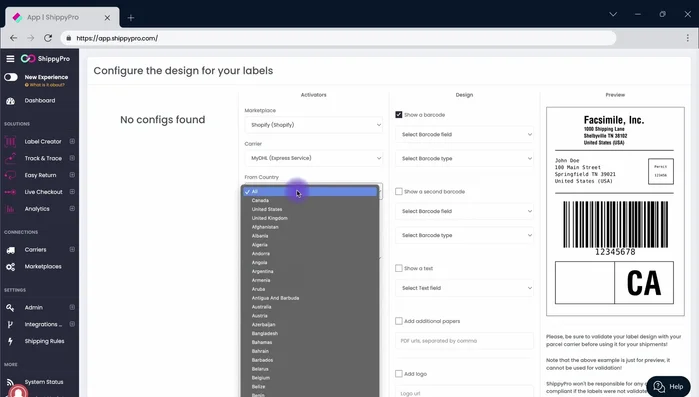Viewport: 699px width, 397px height.
Task: Uncheck Show a barcode
Action: [399, 115]
